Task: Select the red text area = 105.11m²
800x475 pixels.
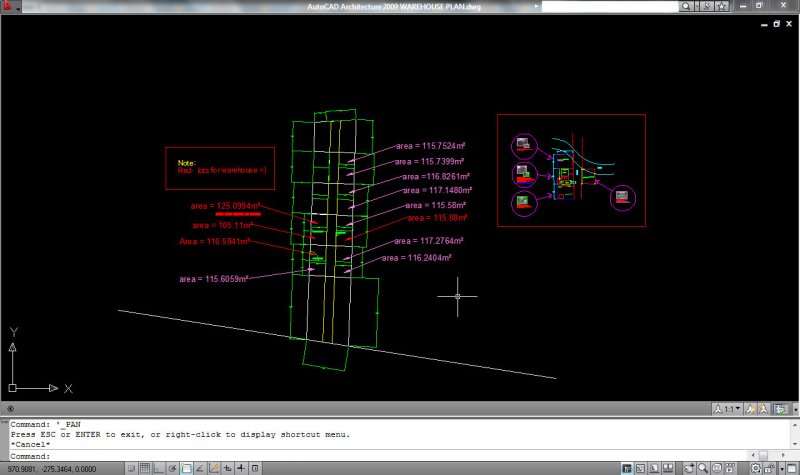Action: 223,225
